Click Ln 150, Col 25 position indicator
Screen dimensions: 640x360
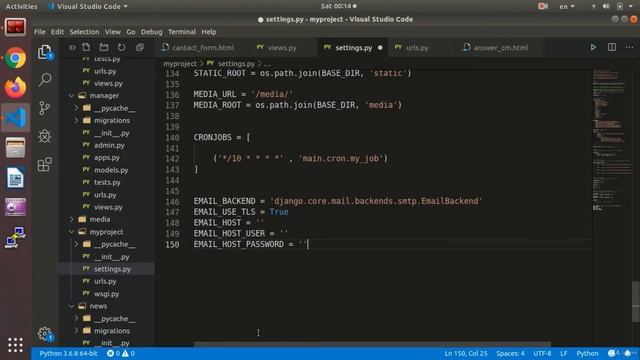(466, 353)
